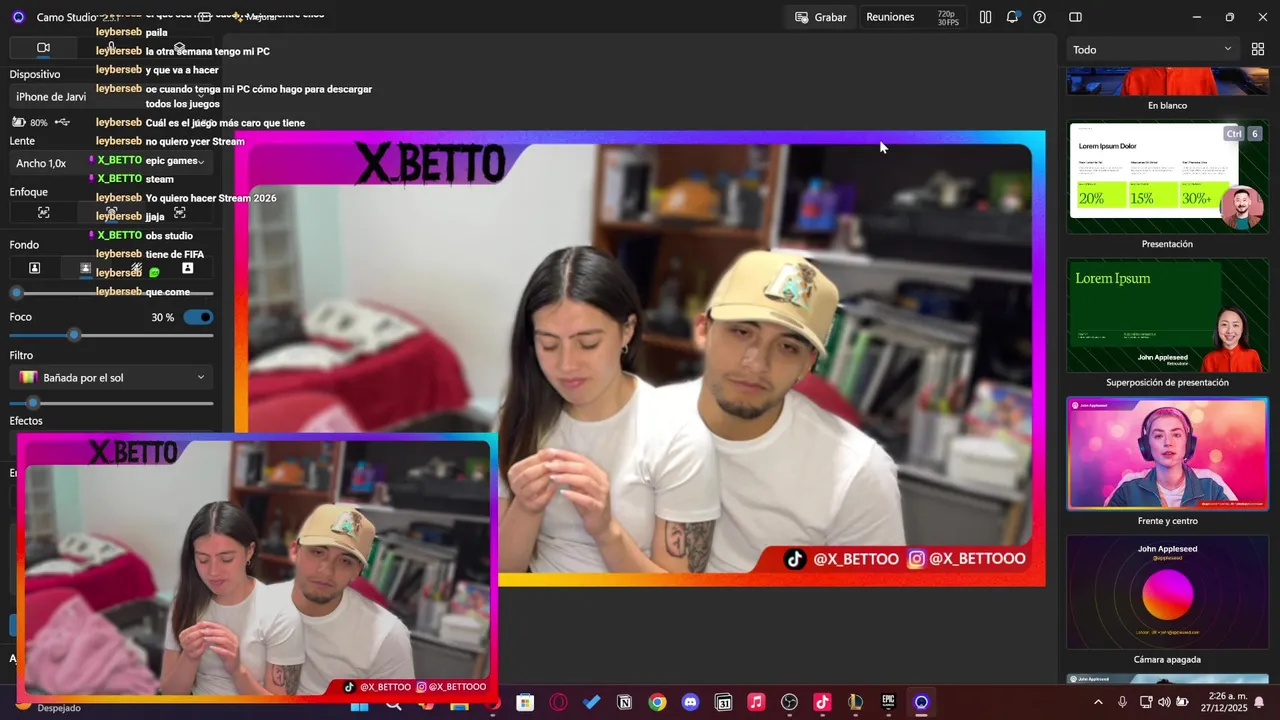
Task: Click the Camo Studio logo icon
Action: click(x=18, y=17)
